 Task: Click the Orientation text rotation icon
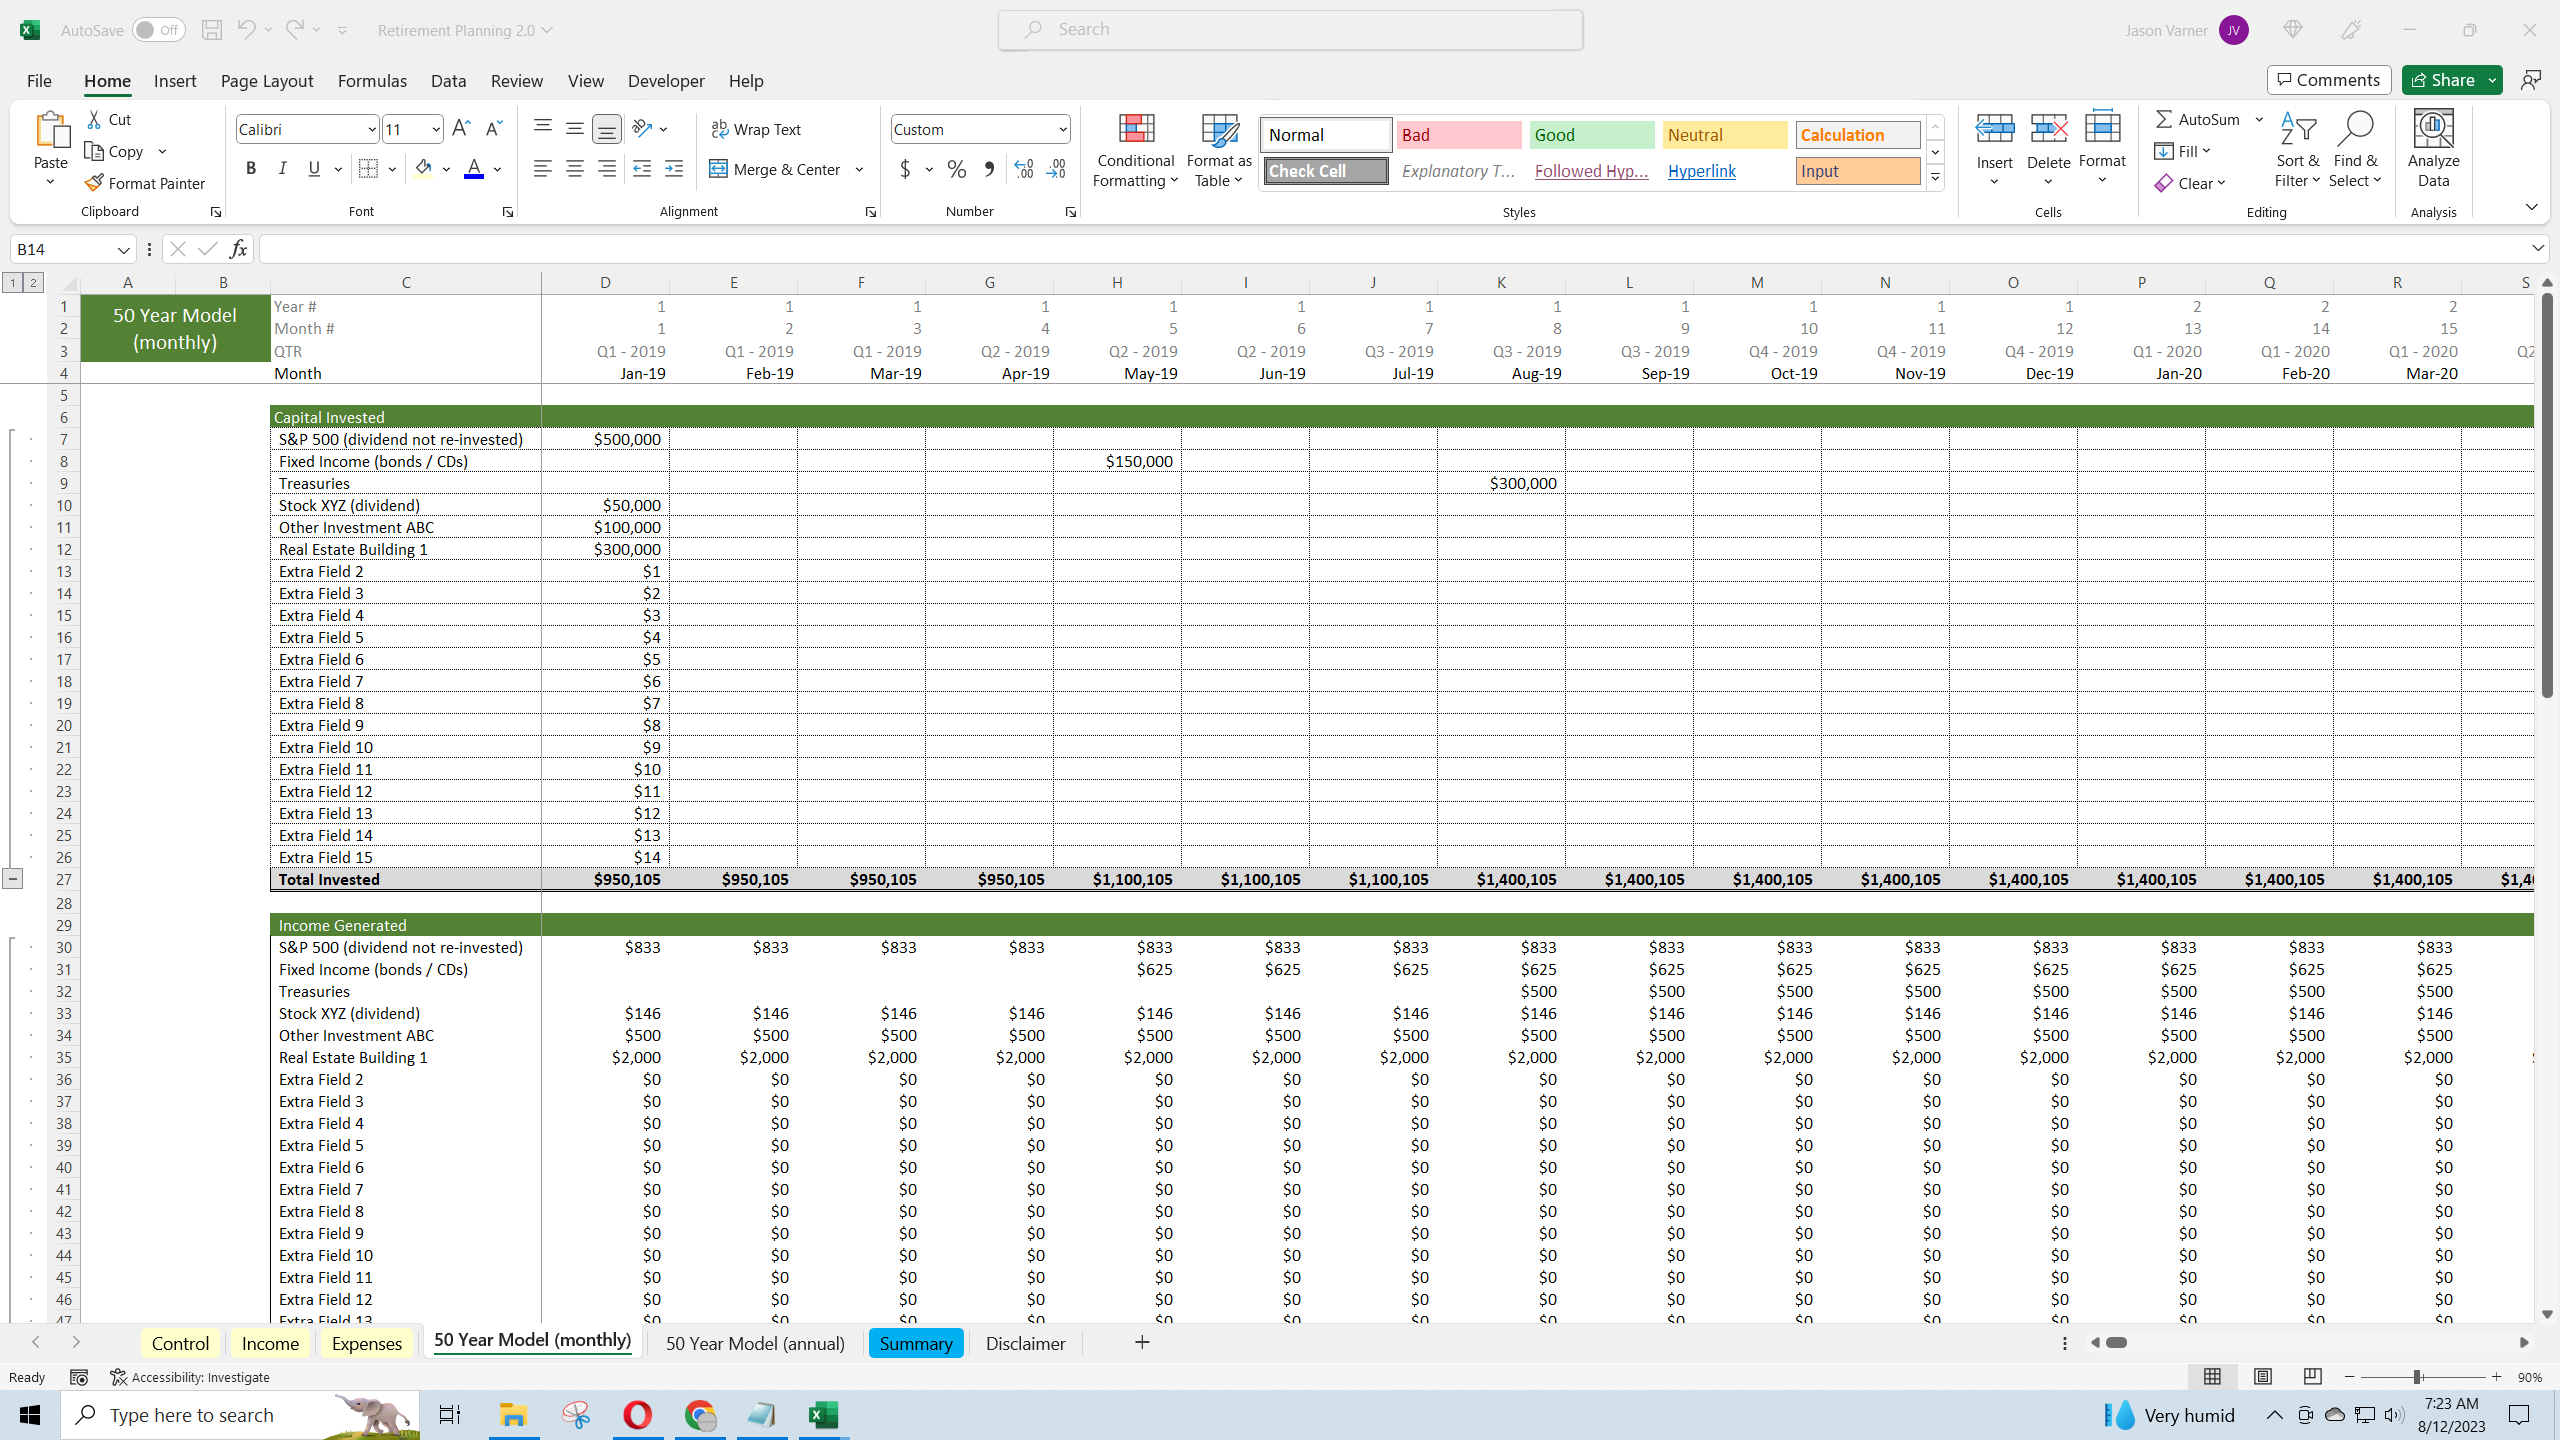pyautogui.click(x=642, y=128)
